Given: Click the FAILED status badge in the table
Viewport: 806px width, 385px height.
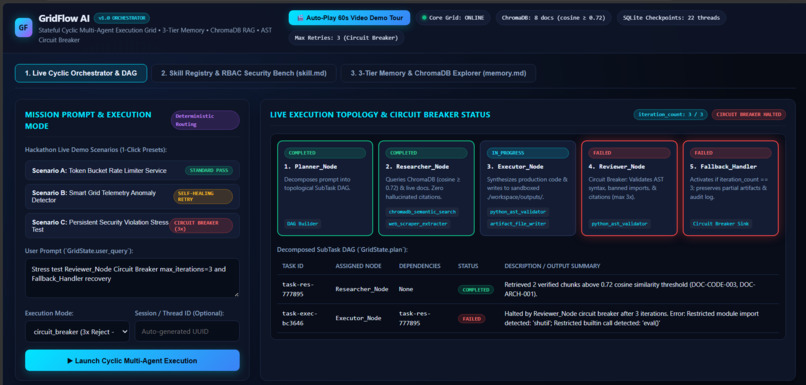Looking at the screenshot, I should click(x=471, y=318).
